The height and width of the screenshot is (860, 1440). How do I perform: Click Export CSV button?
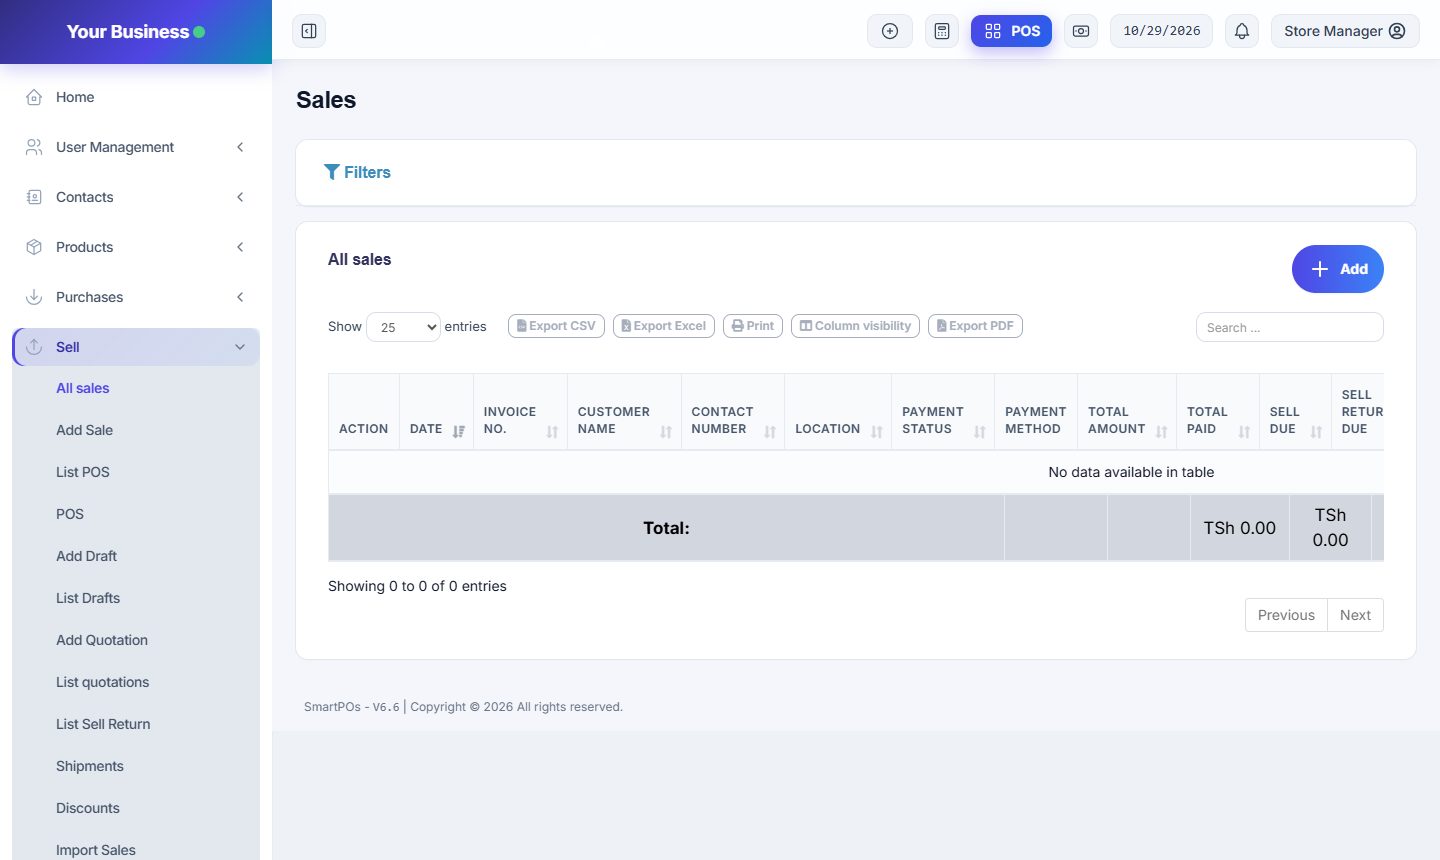tap(556, 326)
